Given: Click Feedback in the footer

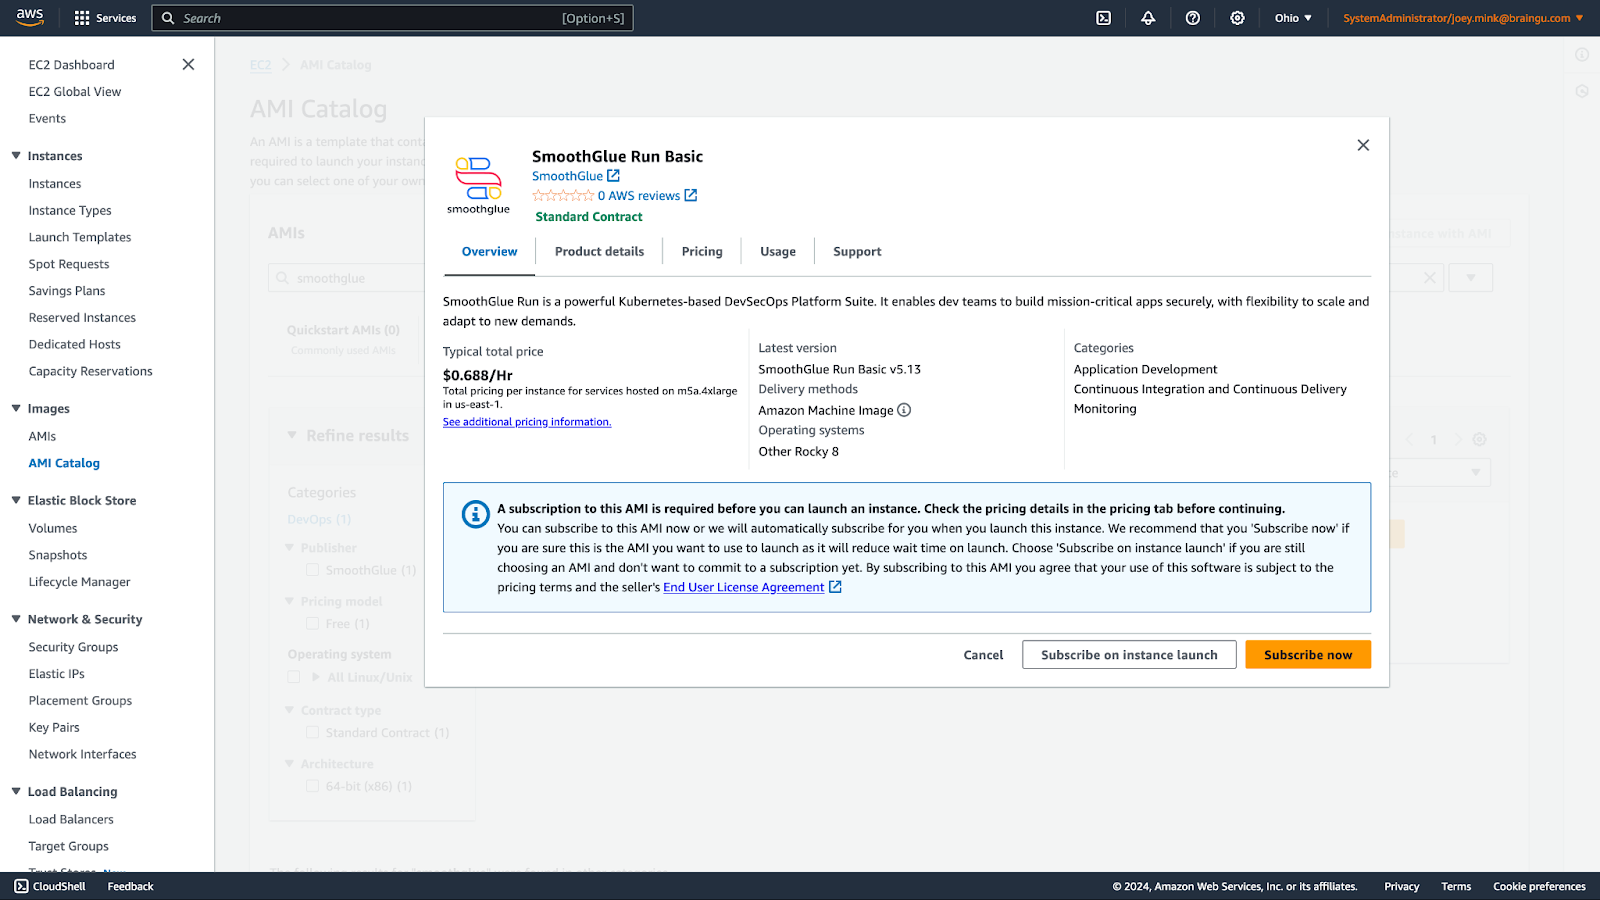Looking at the screenshot, I should 130,887.
